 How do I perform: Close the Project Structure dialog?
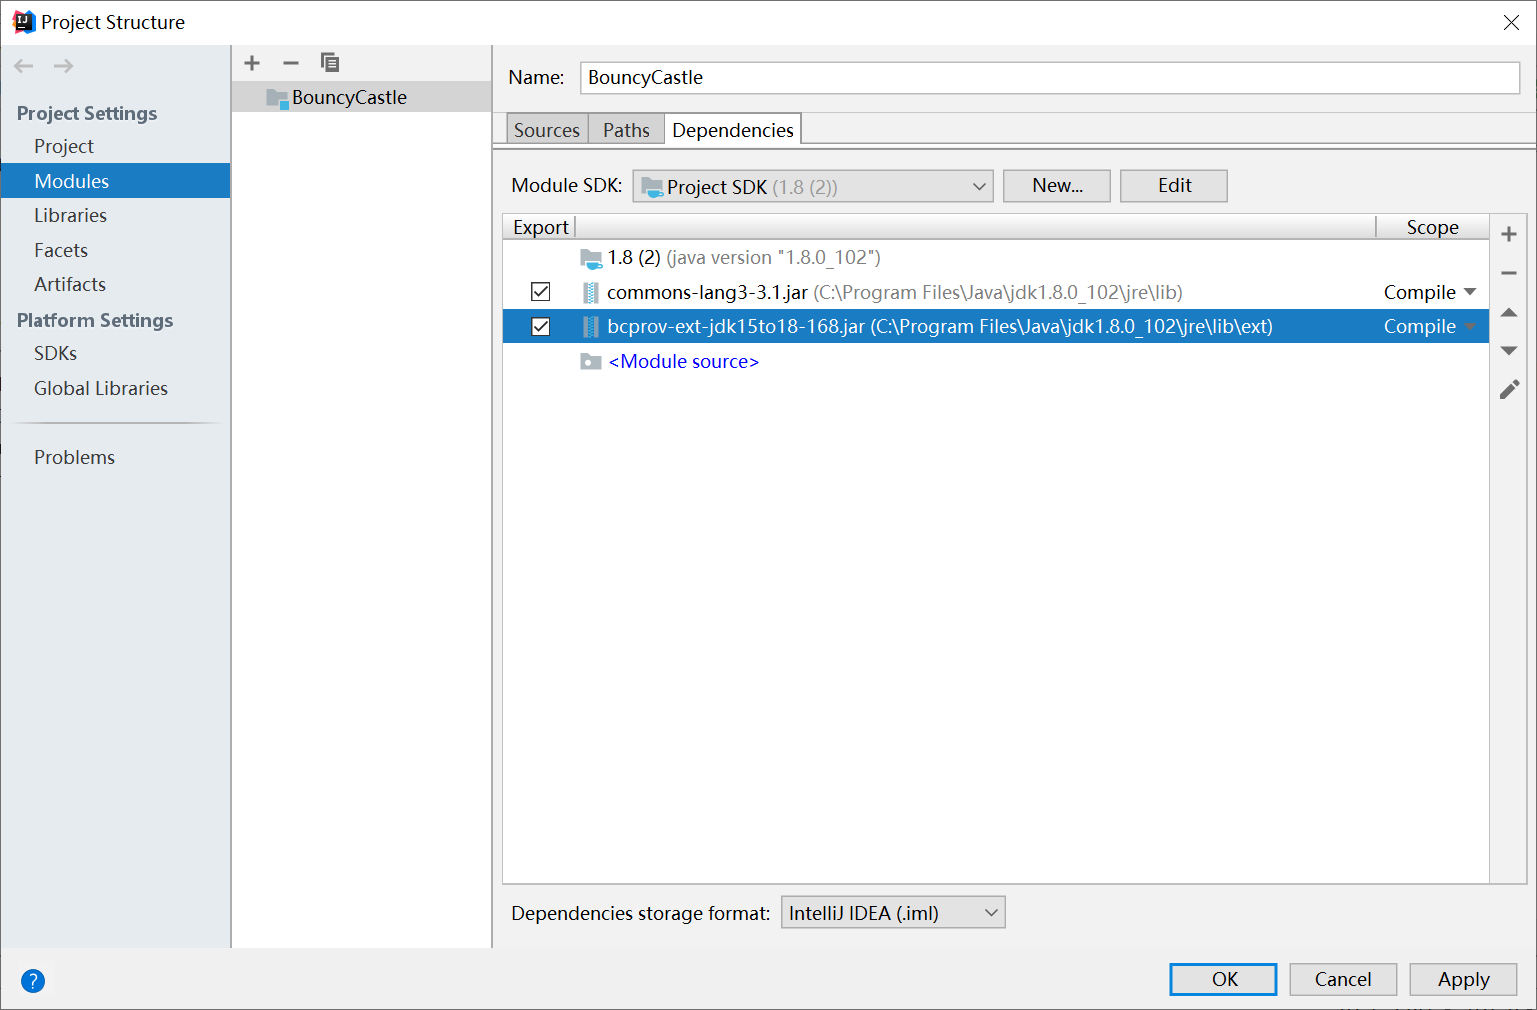tap(1511, 22)
